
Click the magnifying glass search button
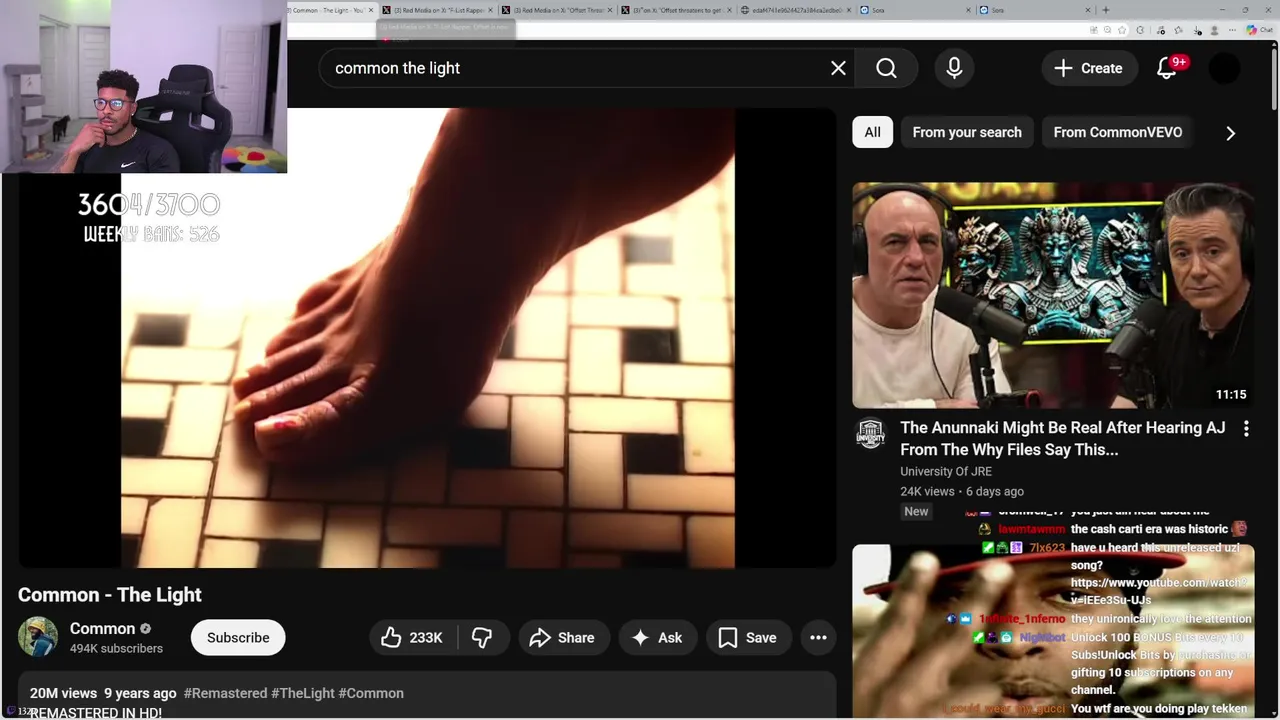886,68
